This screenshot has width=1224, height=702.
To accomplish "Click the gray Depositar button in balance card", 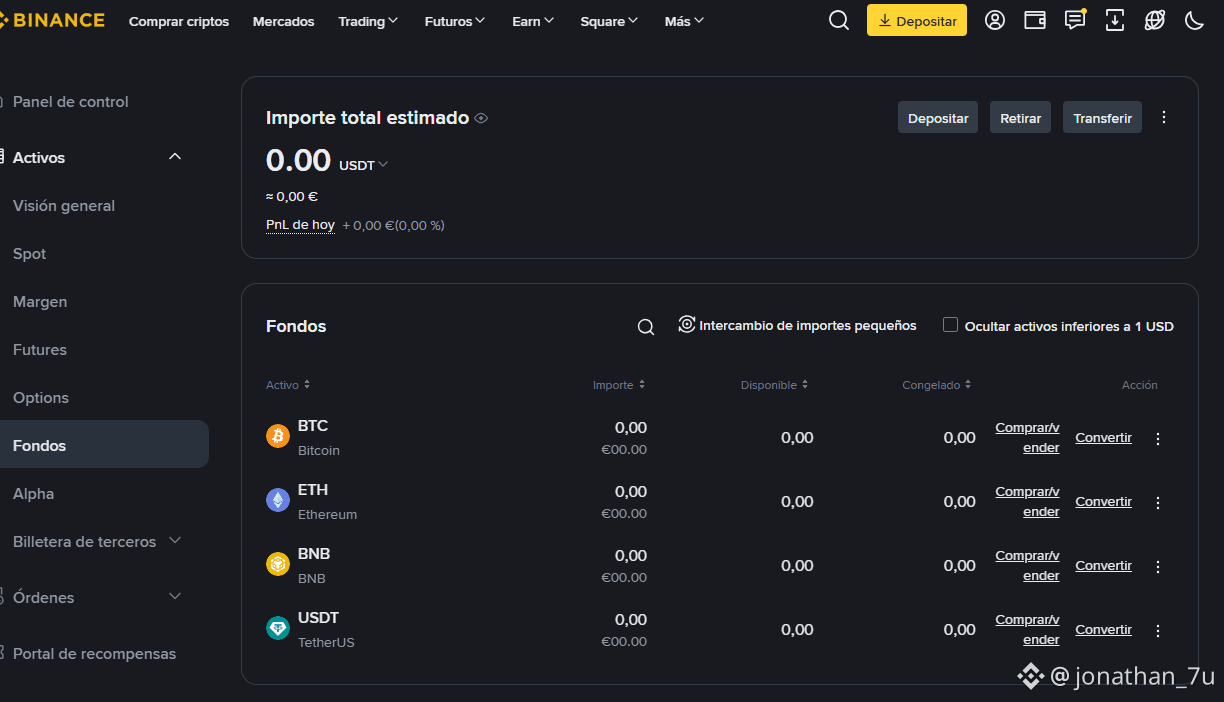I will click(938, 117).
